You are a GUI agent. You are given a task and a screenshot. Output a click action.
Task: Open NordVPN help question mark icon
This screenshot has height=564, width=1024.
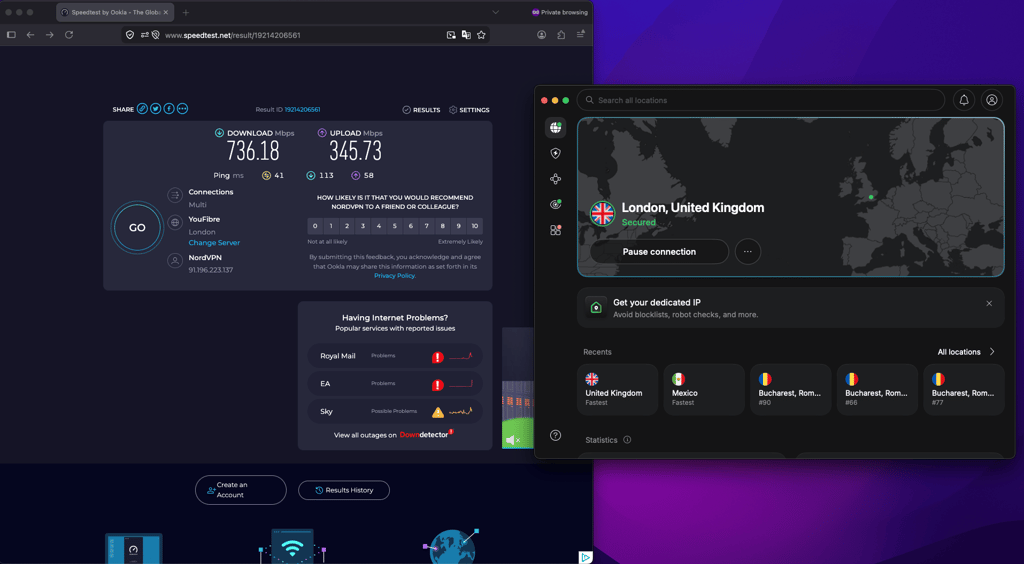(x=555, y=435)
